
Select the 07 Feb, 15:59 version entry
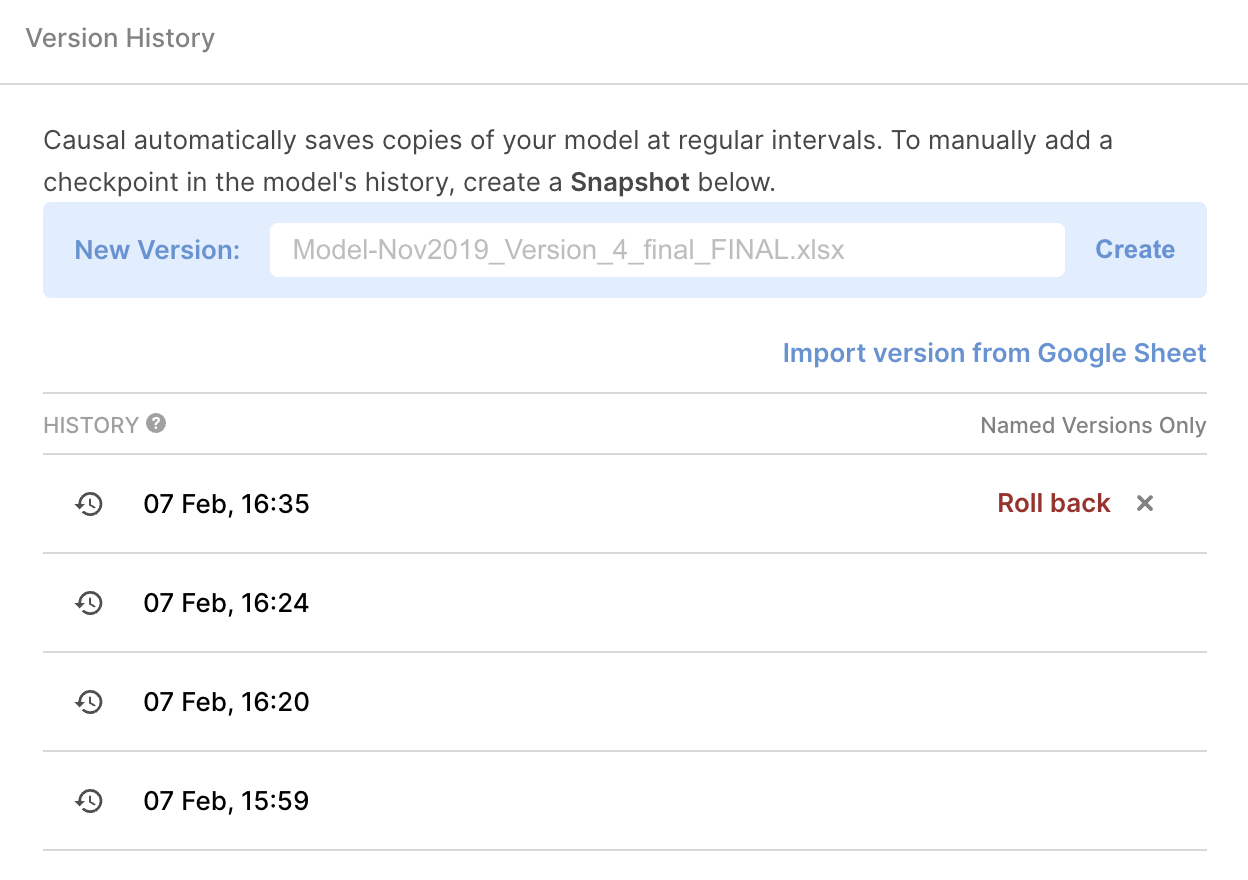[227, 801]
